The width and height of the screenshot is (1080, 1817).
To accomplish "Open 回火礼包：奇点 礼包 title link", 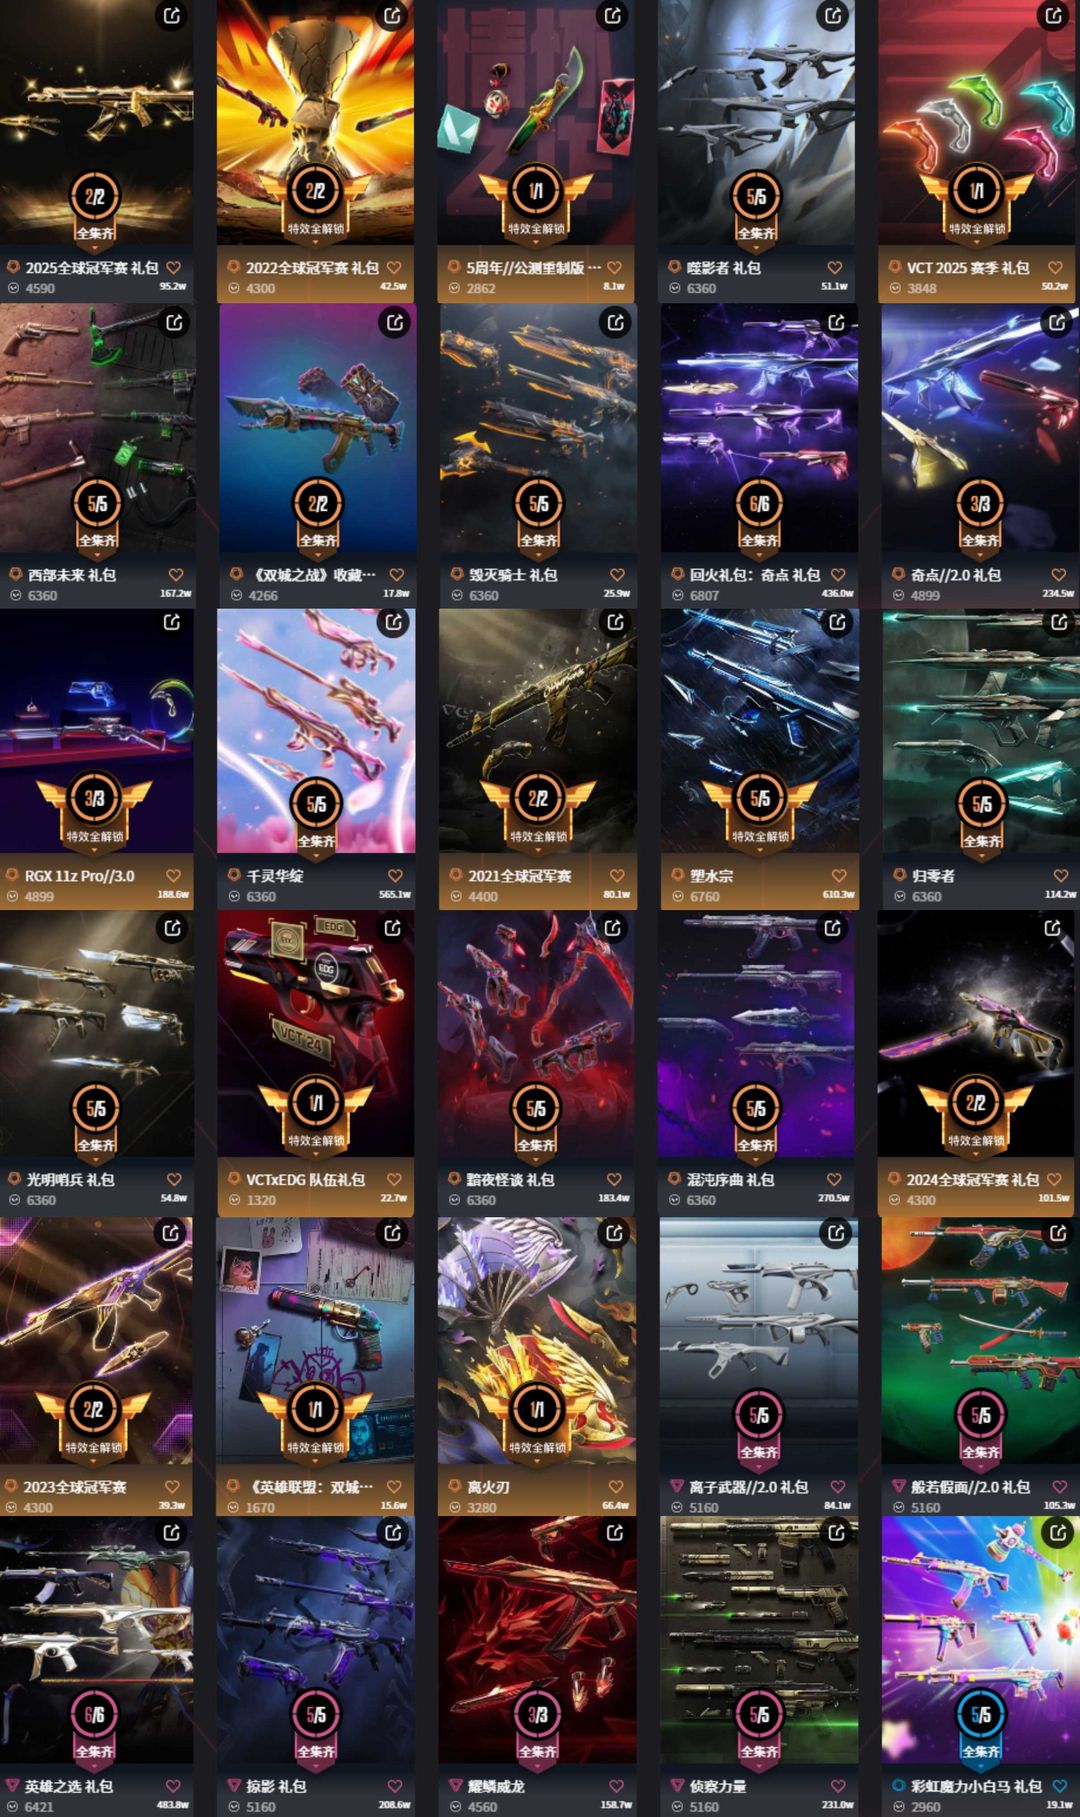I will (x=755, y=575).
